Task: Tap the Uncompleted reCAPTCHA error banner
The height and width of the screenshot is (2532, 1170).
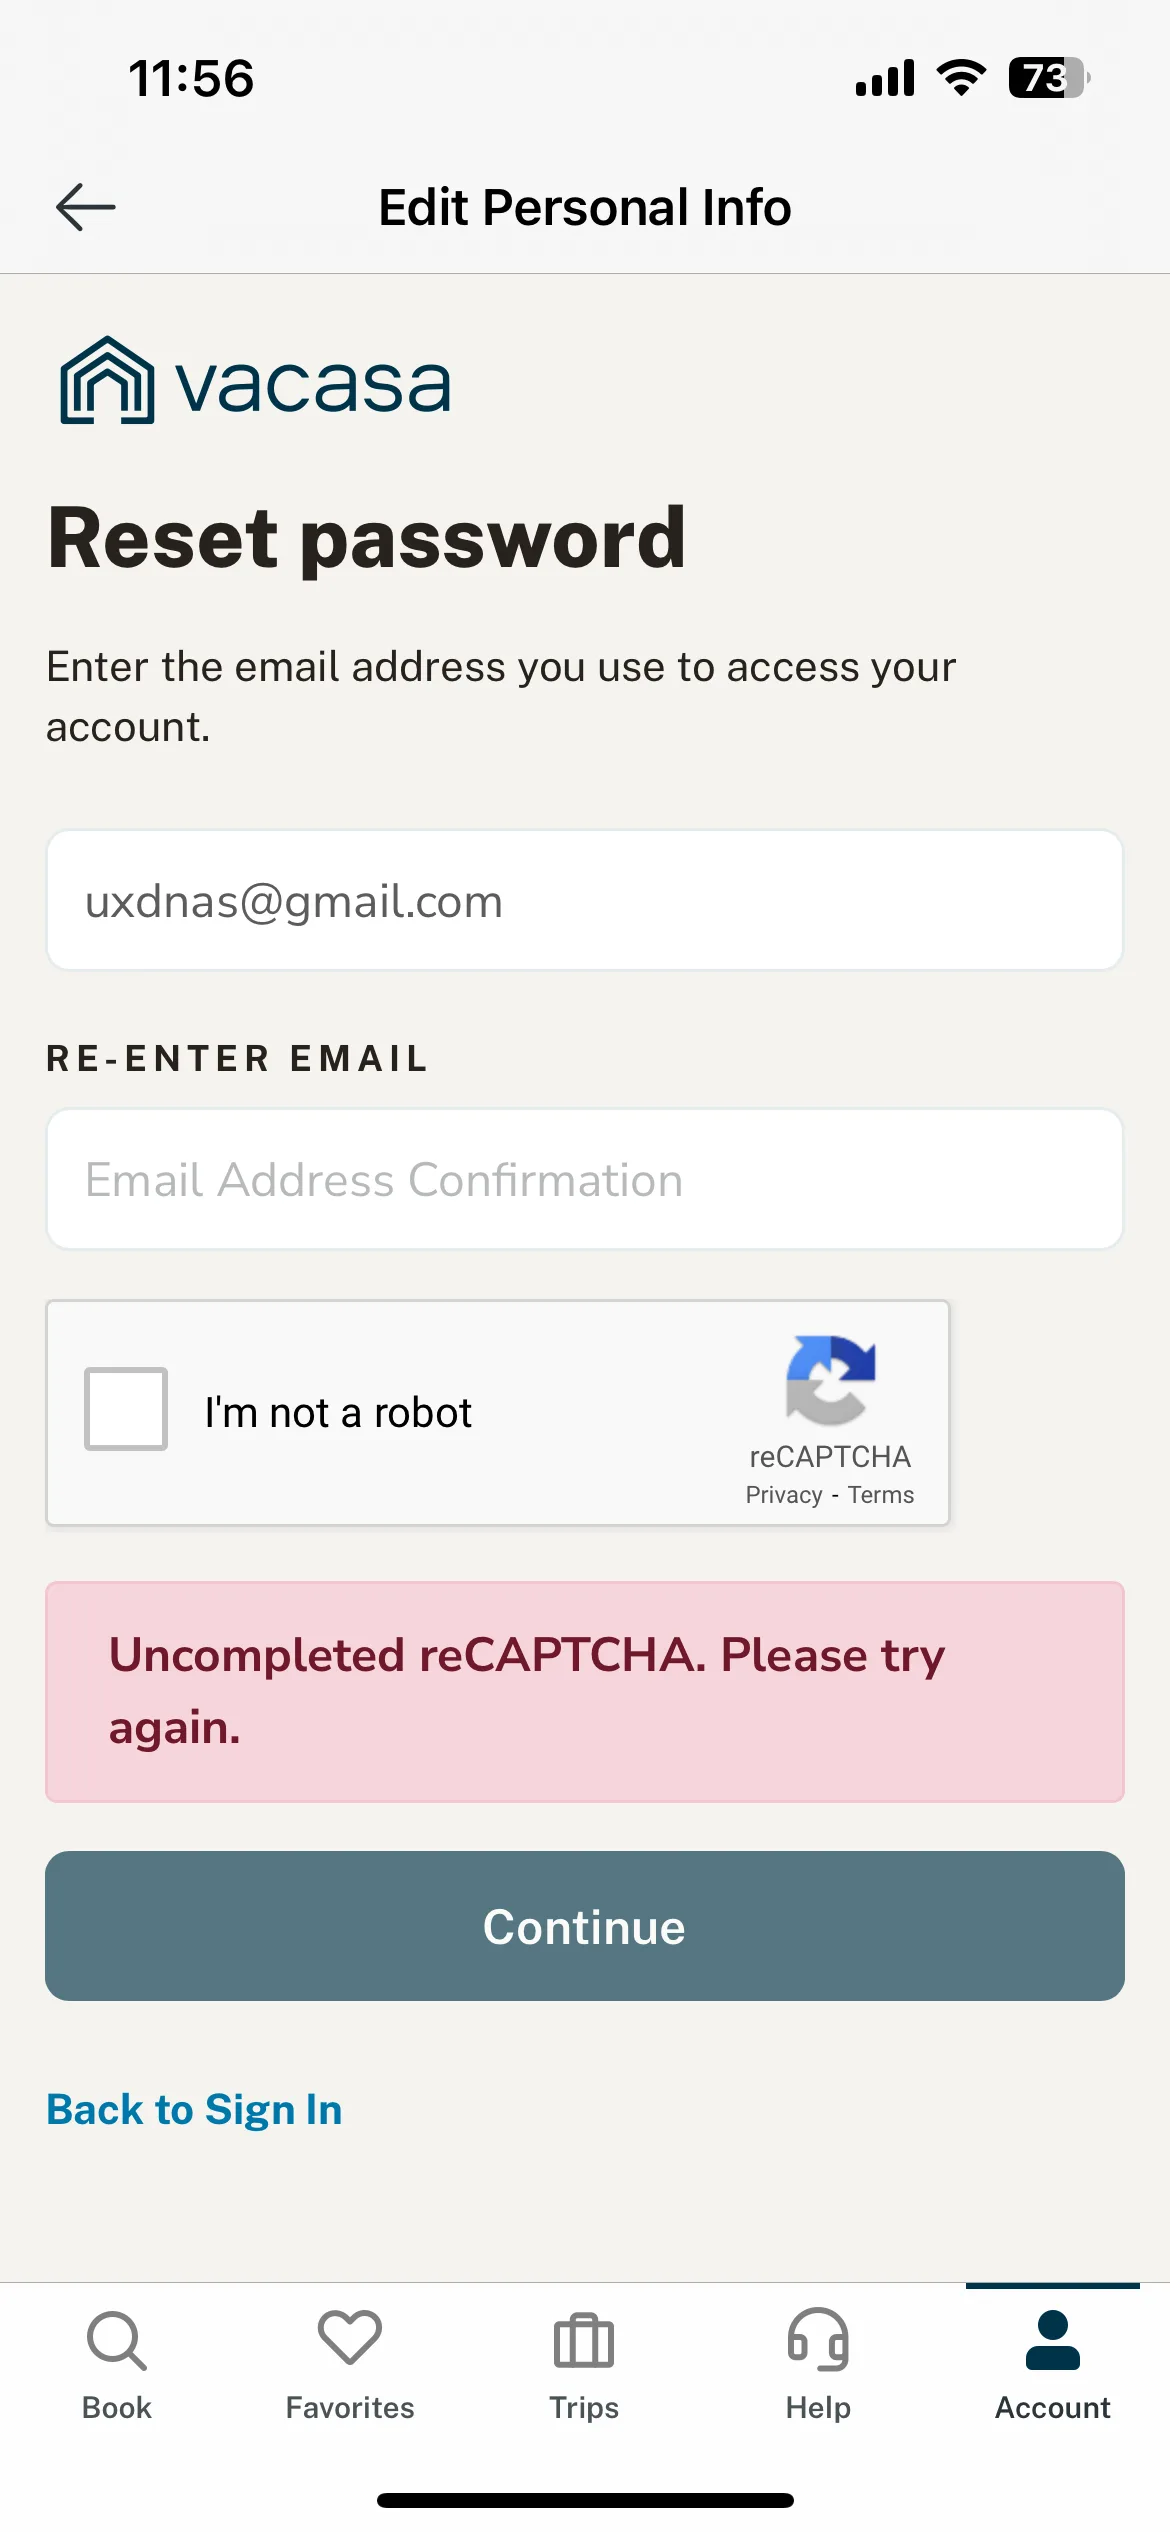Action: [x=585, y=1692]
